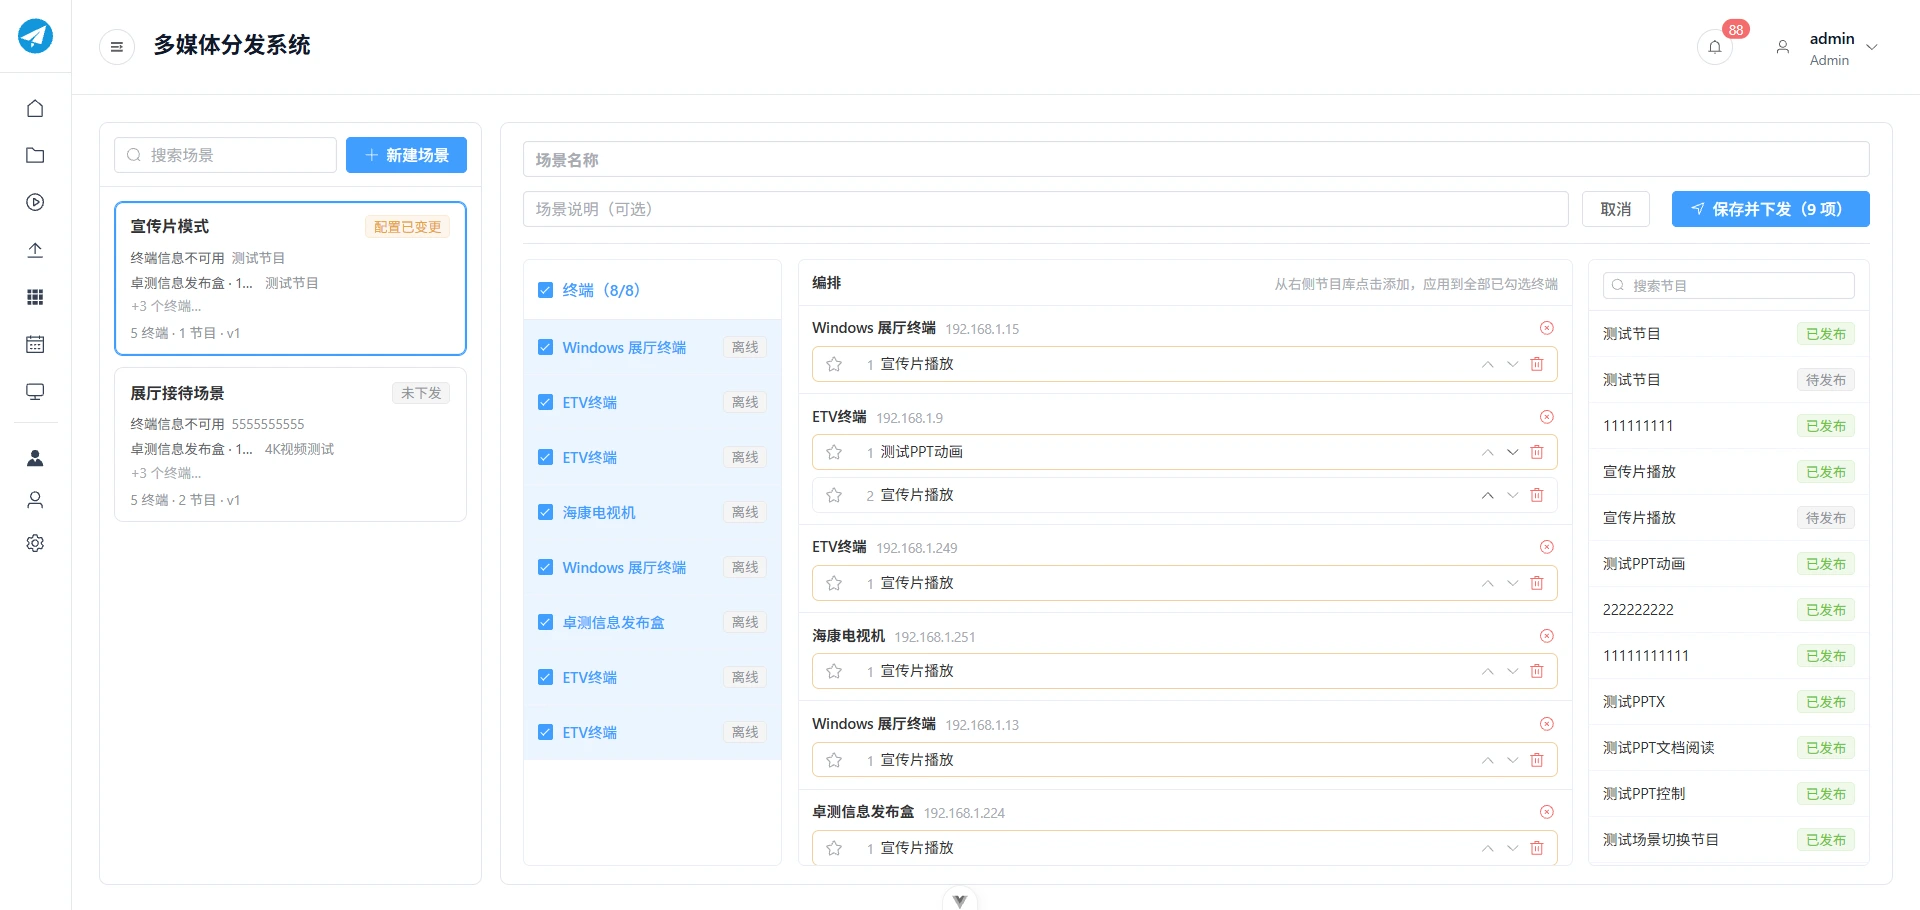Uncheck the 卓测信息发布盒 terminal checkbox
1920x910 pixels.
coord(545,622)
